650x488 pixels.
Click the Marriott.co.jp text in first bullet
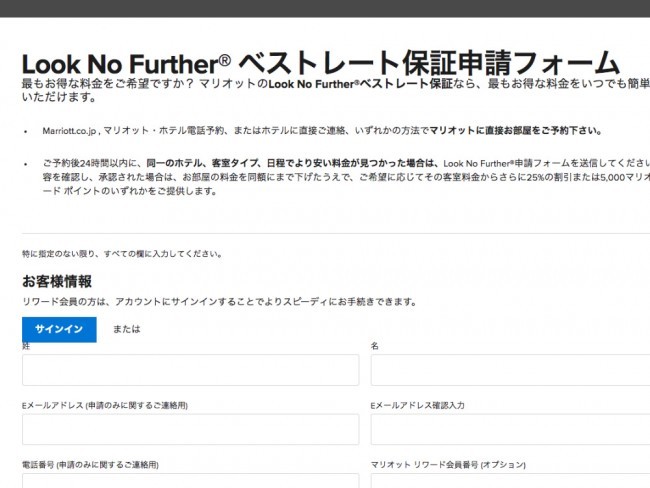[x=69, y=131]
